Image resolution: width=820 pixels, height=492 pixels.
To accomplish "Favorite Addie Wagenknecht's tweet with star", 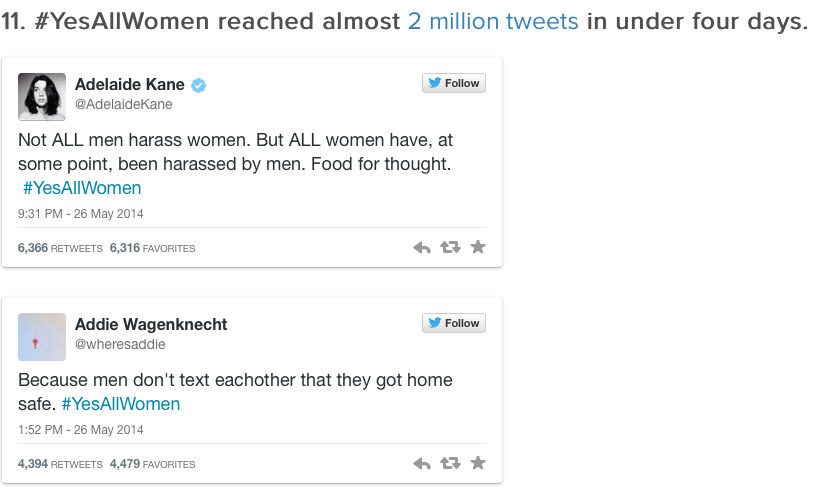I will click(478, 463).
